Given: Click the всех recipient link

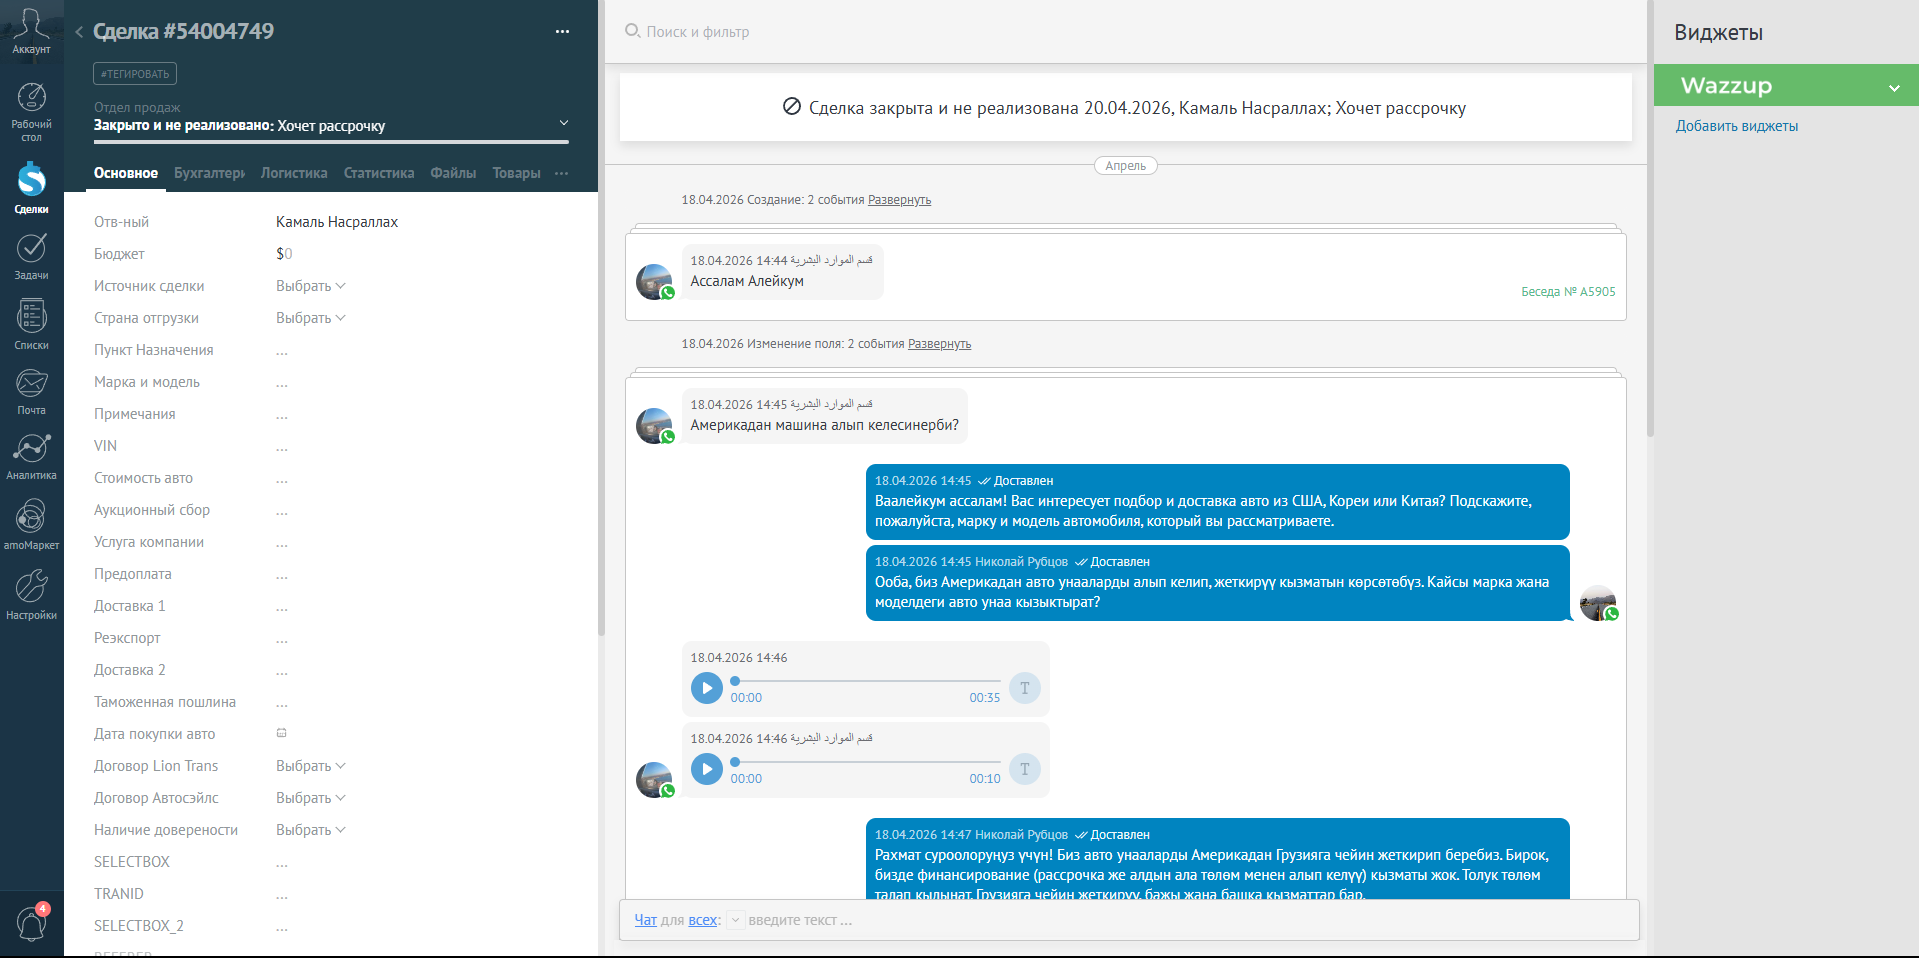Looking at the screenshot, I should point(703,920).
